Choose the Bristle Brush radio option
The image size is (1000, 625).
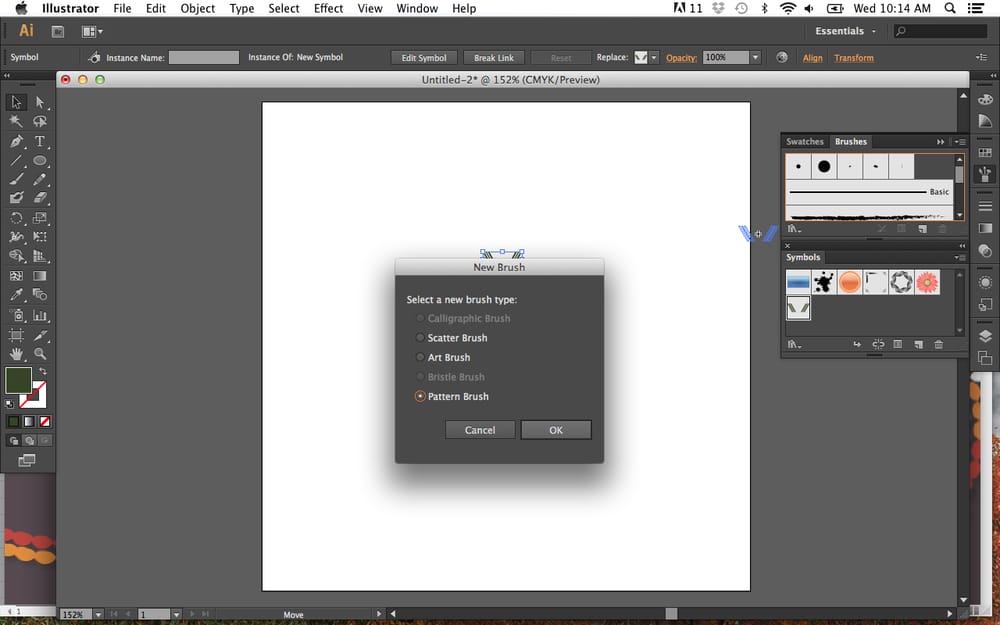(x=450, y=377)
